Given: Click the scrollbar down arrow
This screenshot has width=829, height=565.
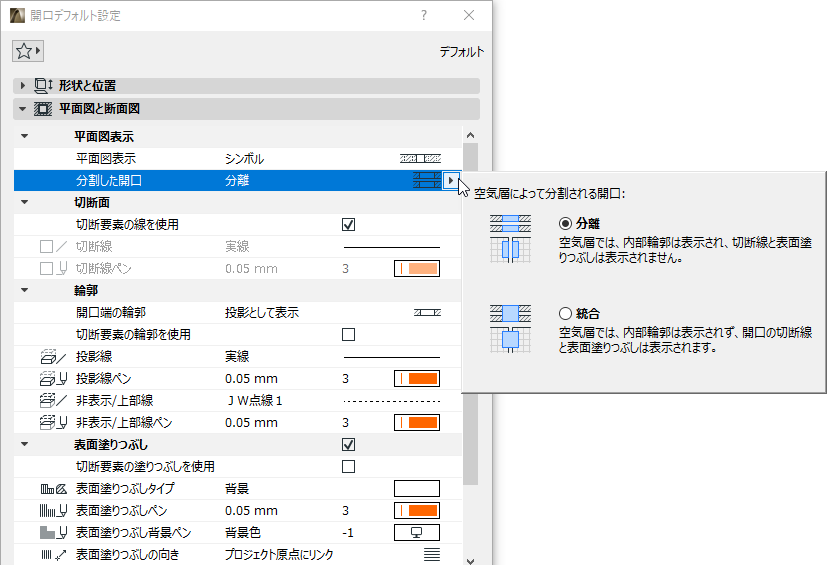Looking at the screenshot, I should pyautogui.click(x=471, y=560).
